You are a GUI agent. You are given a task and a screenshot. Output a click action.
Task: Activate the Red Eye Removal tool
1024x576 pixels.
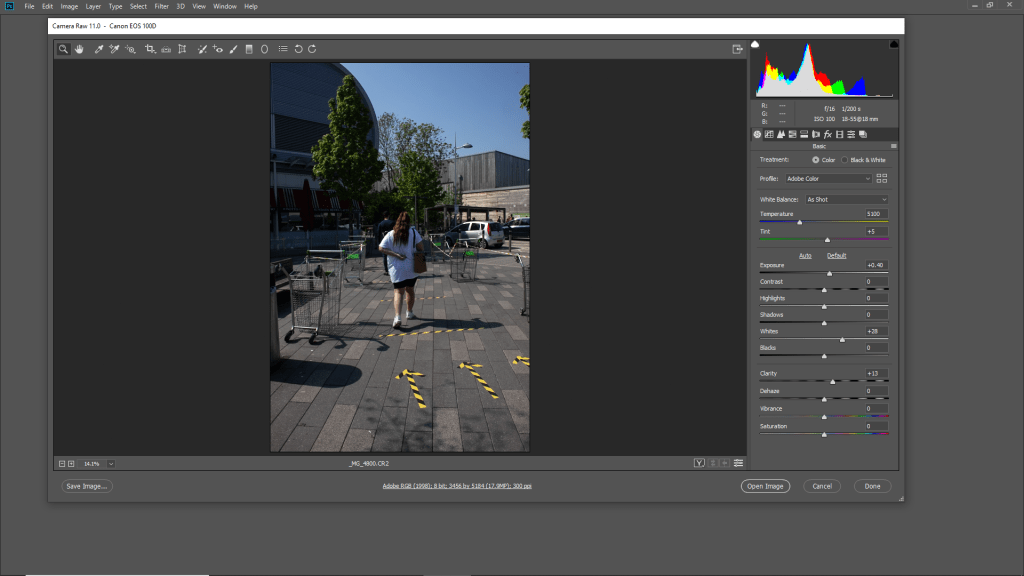[217, 48]
